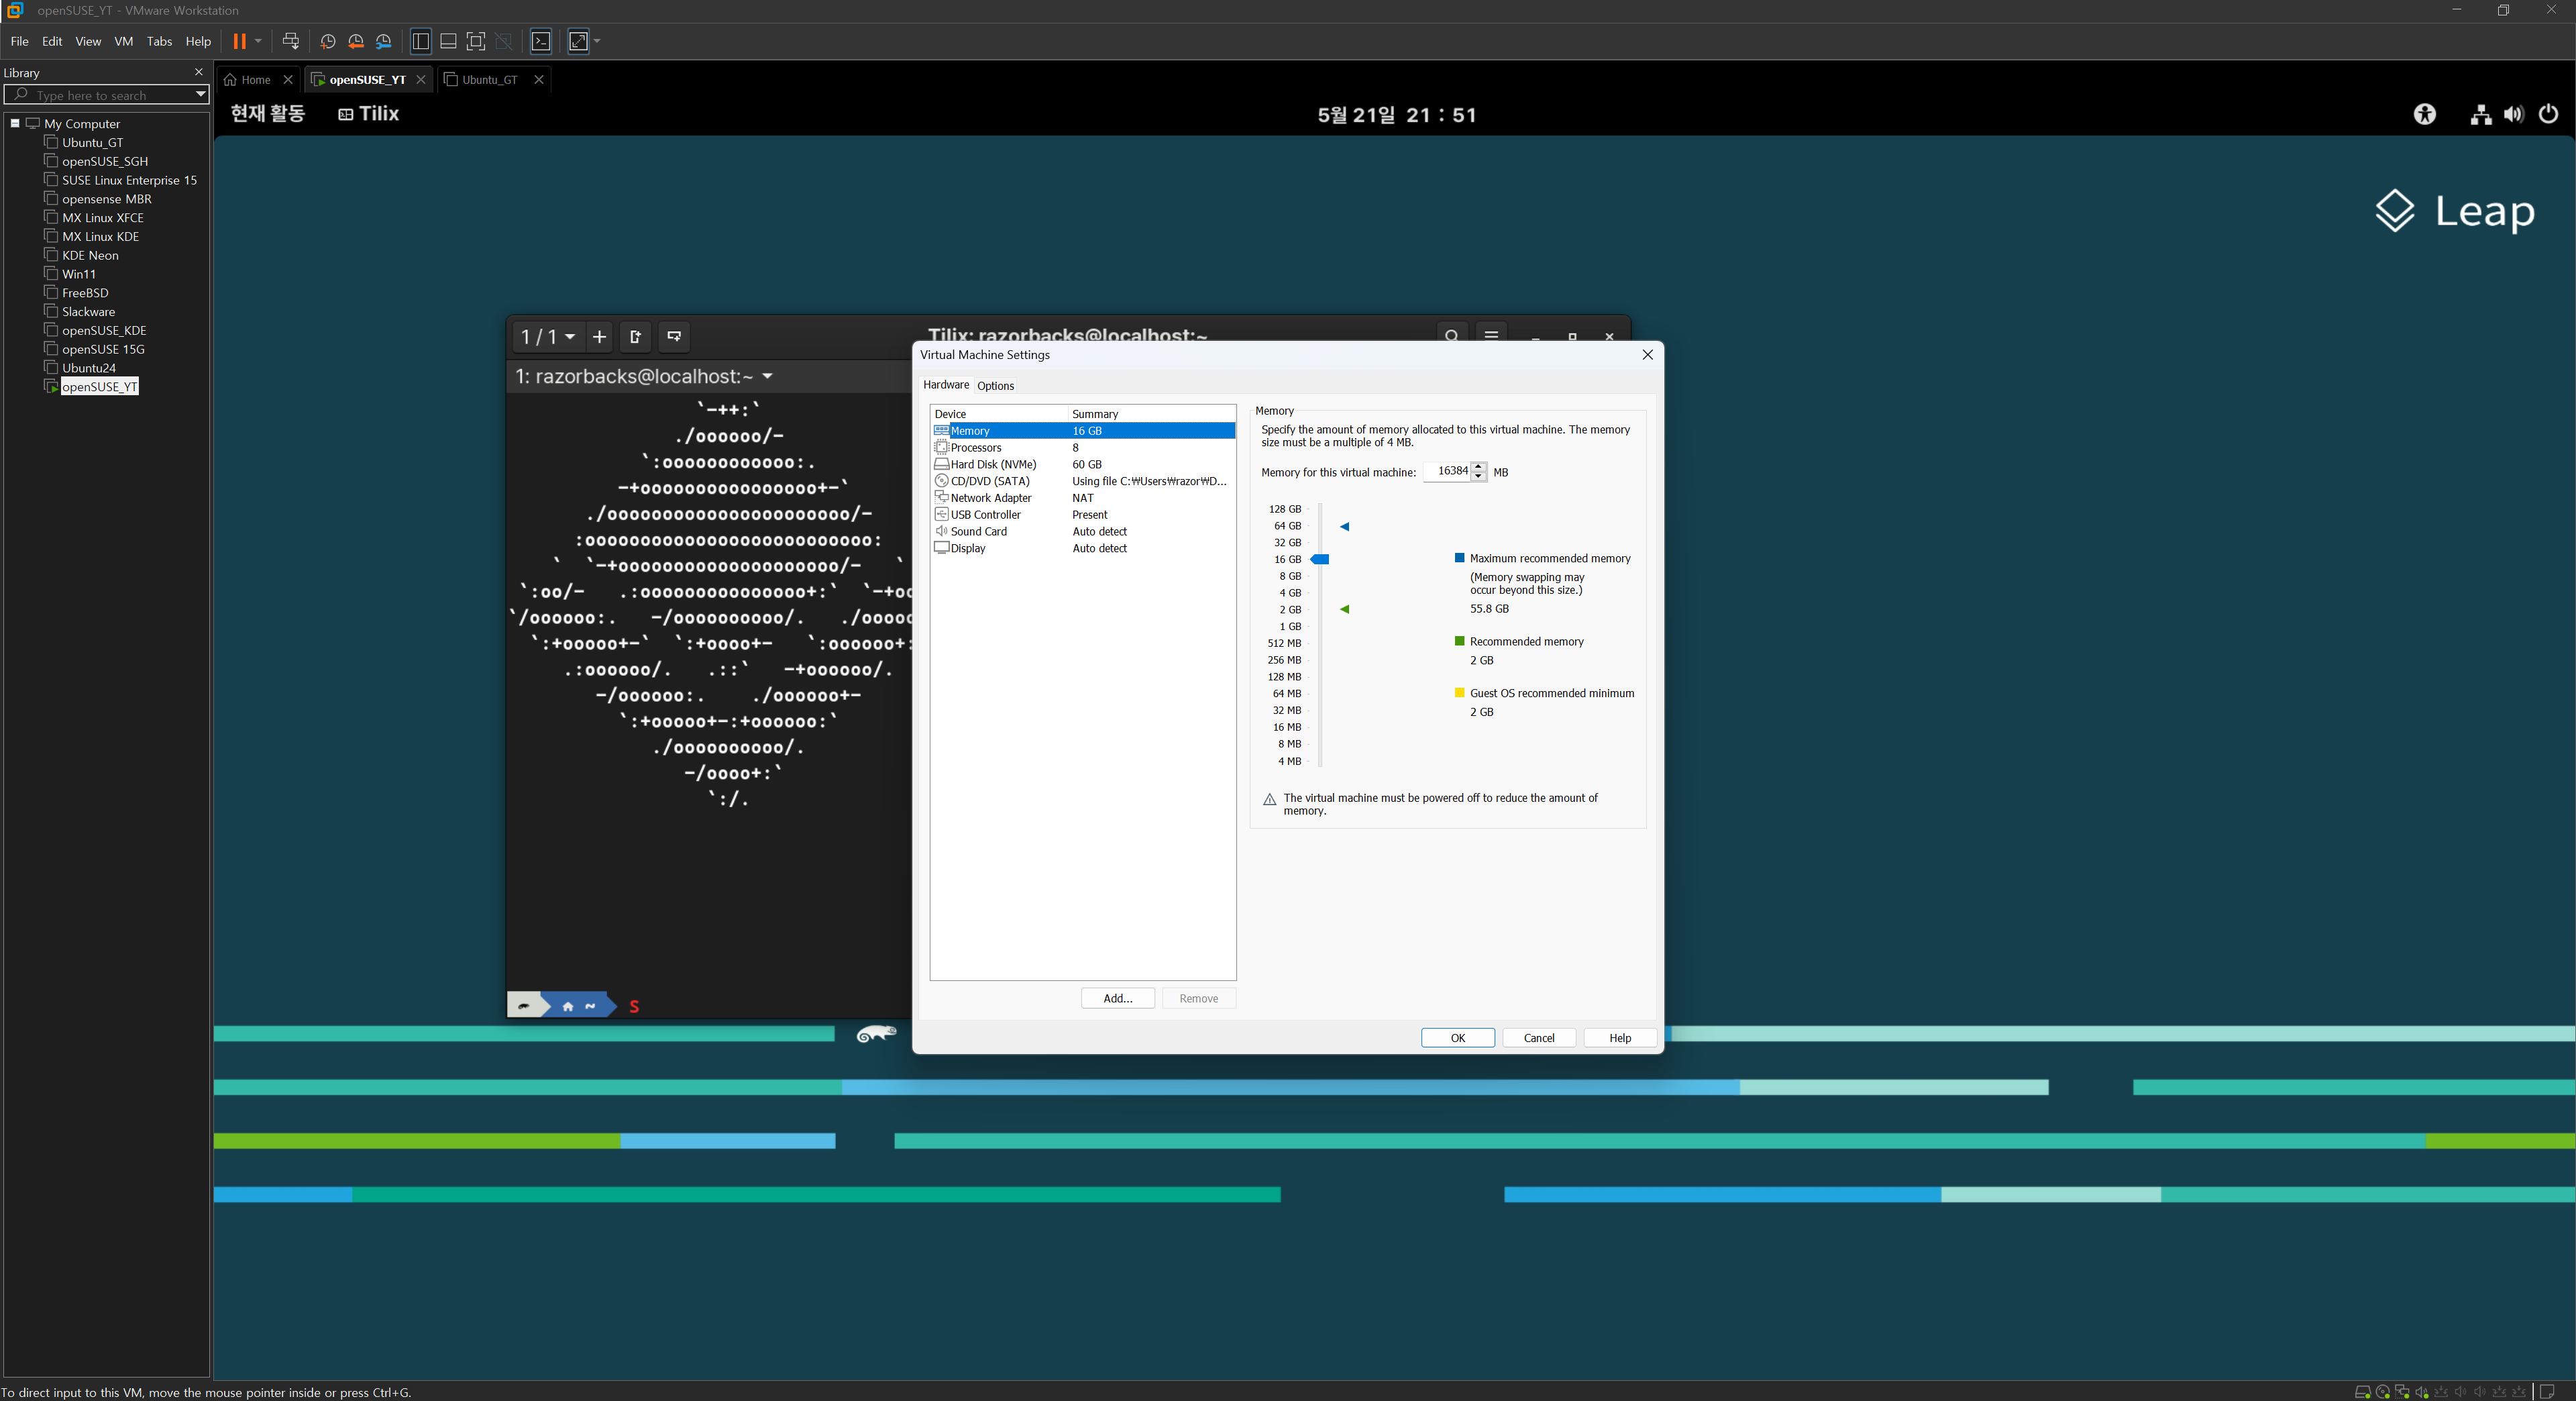2576x1401 pixels.
Task: Click the Add... hardware button
Action: 1117,998
